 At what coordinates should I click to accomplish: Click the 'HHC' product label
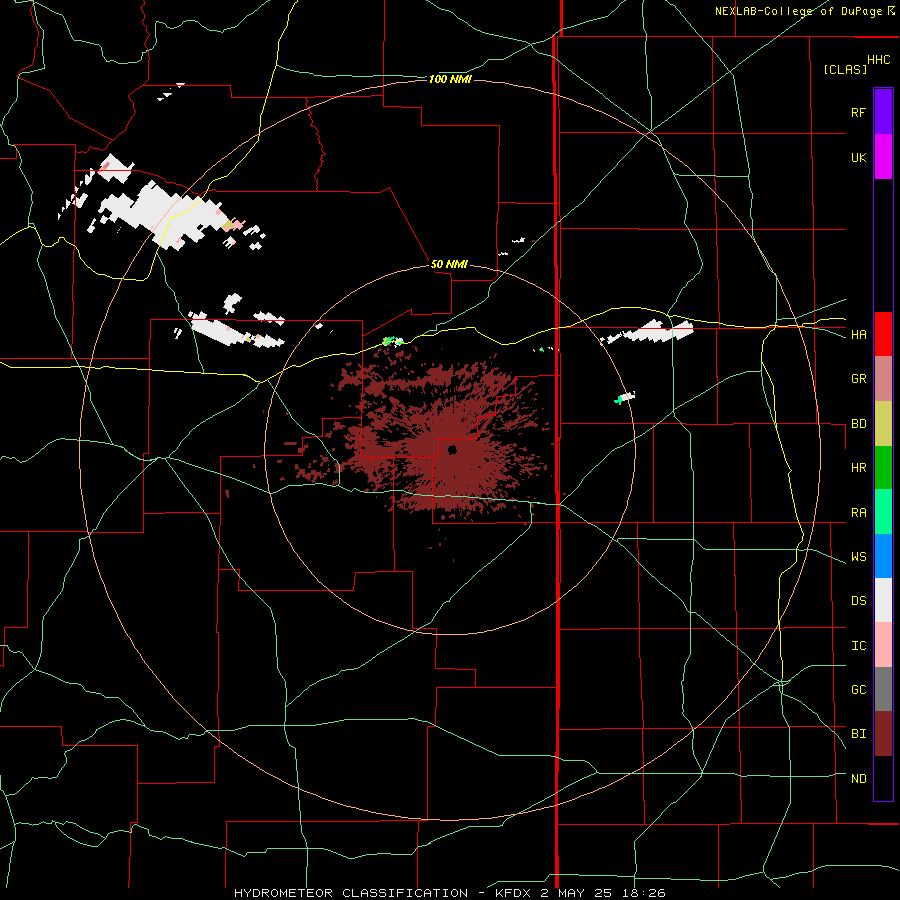878,60
